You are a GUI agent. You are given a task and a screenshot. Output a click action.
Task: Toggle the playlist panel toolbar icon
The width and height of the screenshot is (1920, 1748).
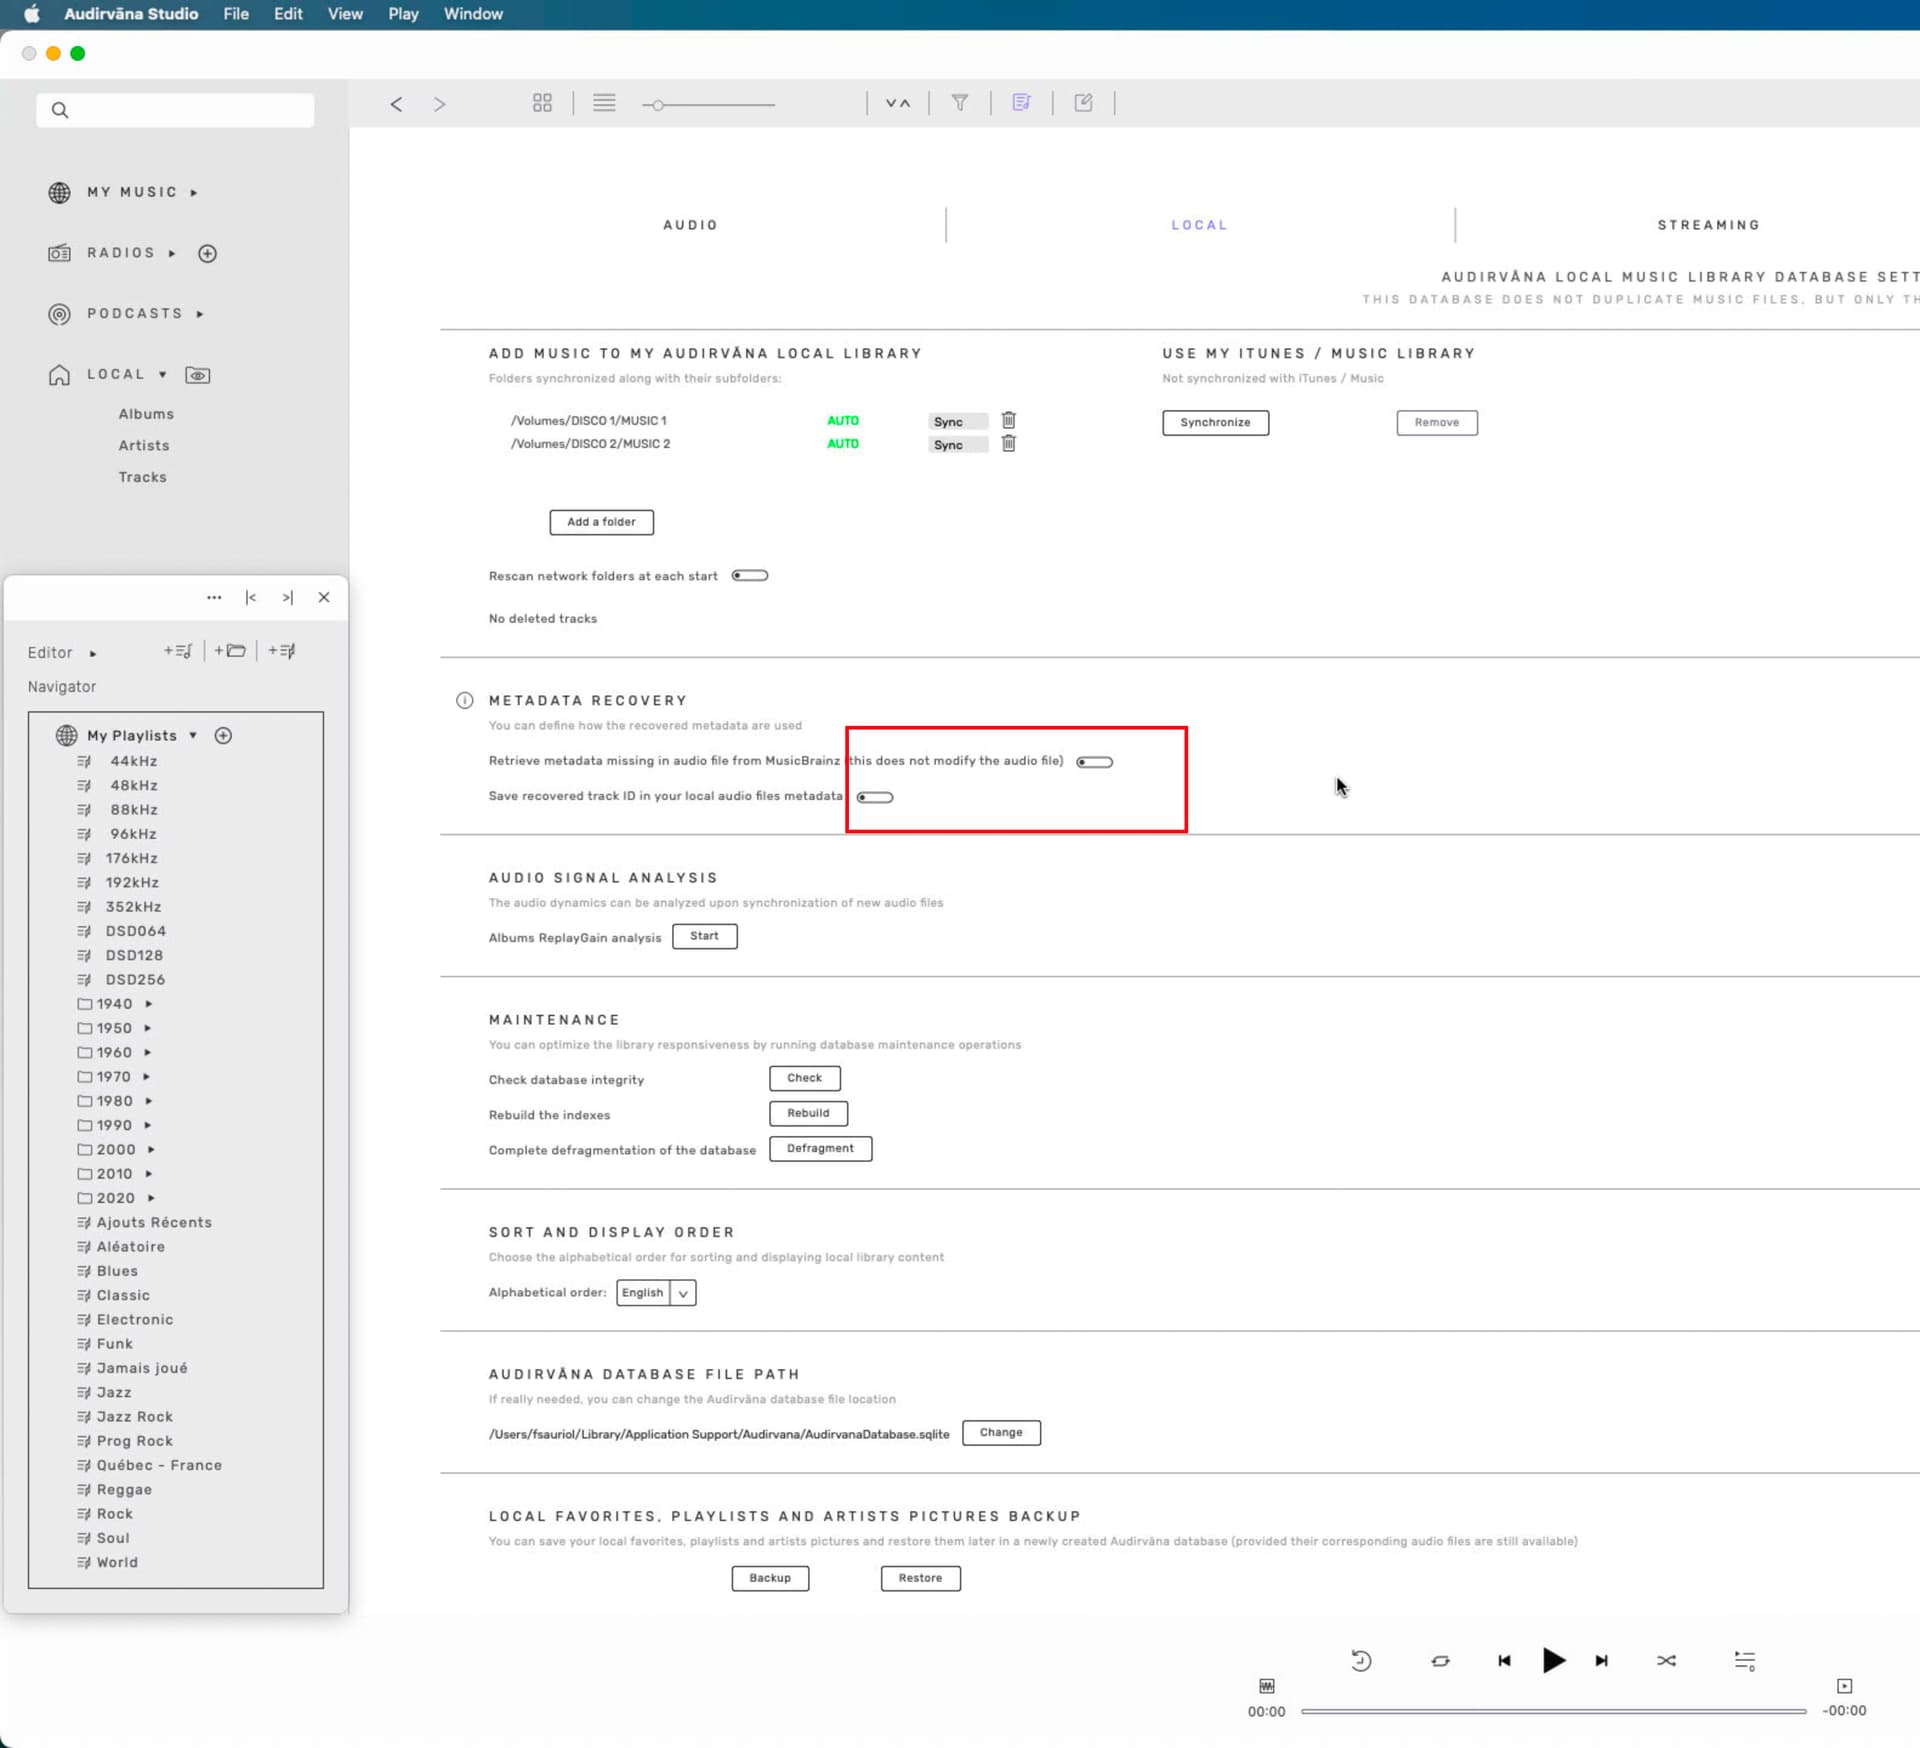(1021, 102)
